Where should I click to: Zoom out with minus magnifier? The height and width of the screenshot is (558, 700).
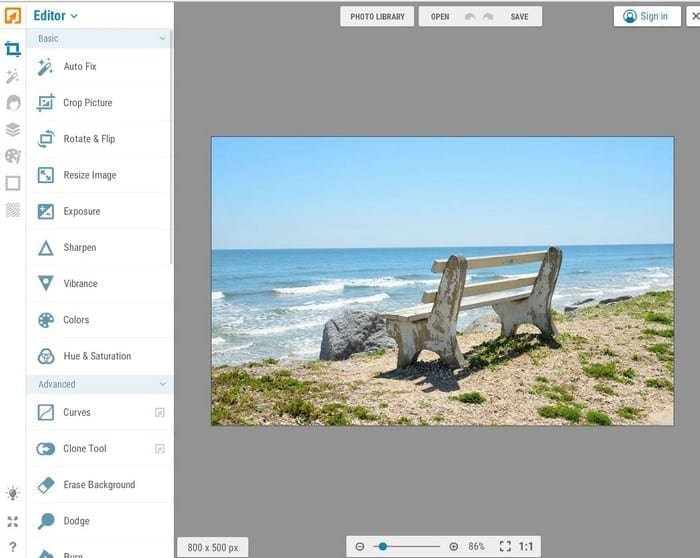click(x=360, y=546)
